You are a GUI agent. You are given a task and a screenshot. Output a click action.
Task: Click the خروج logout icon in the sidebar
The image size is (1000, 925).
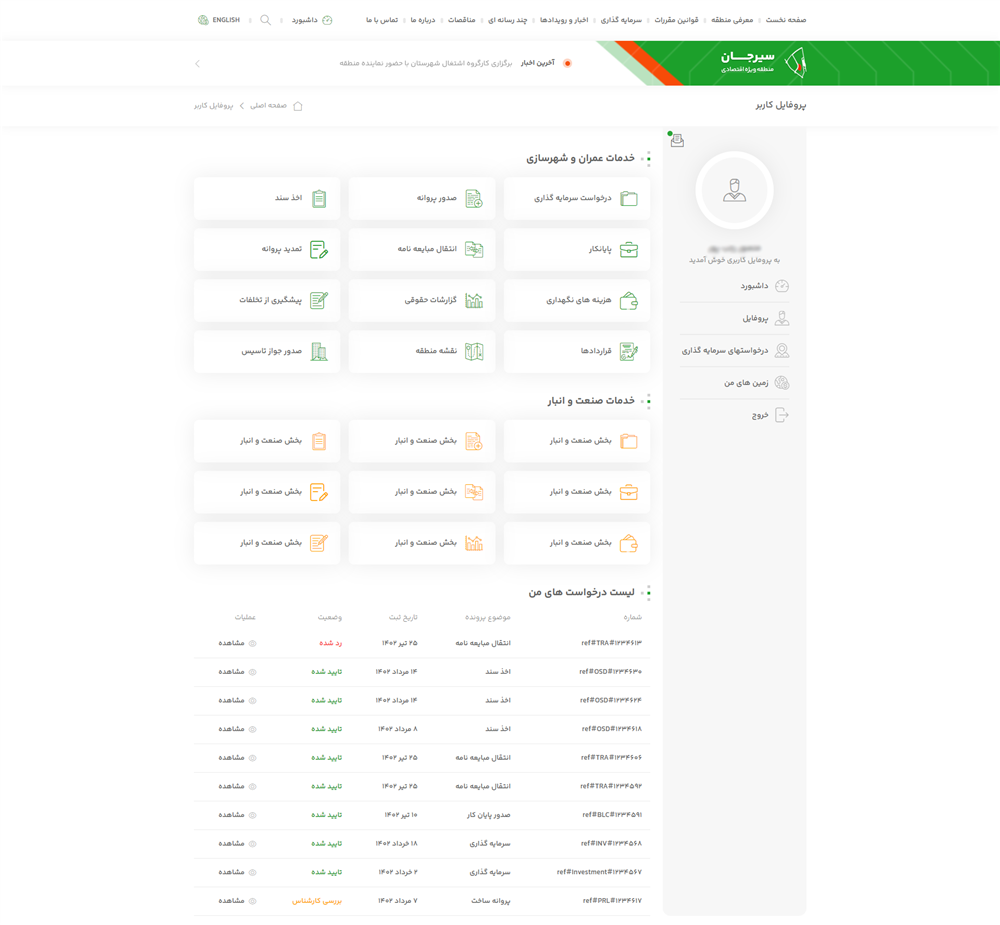(x=782, y=415)
